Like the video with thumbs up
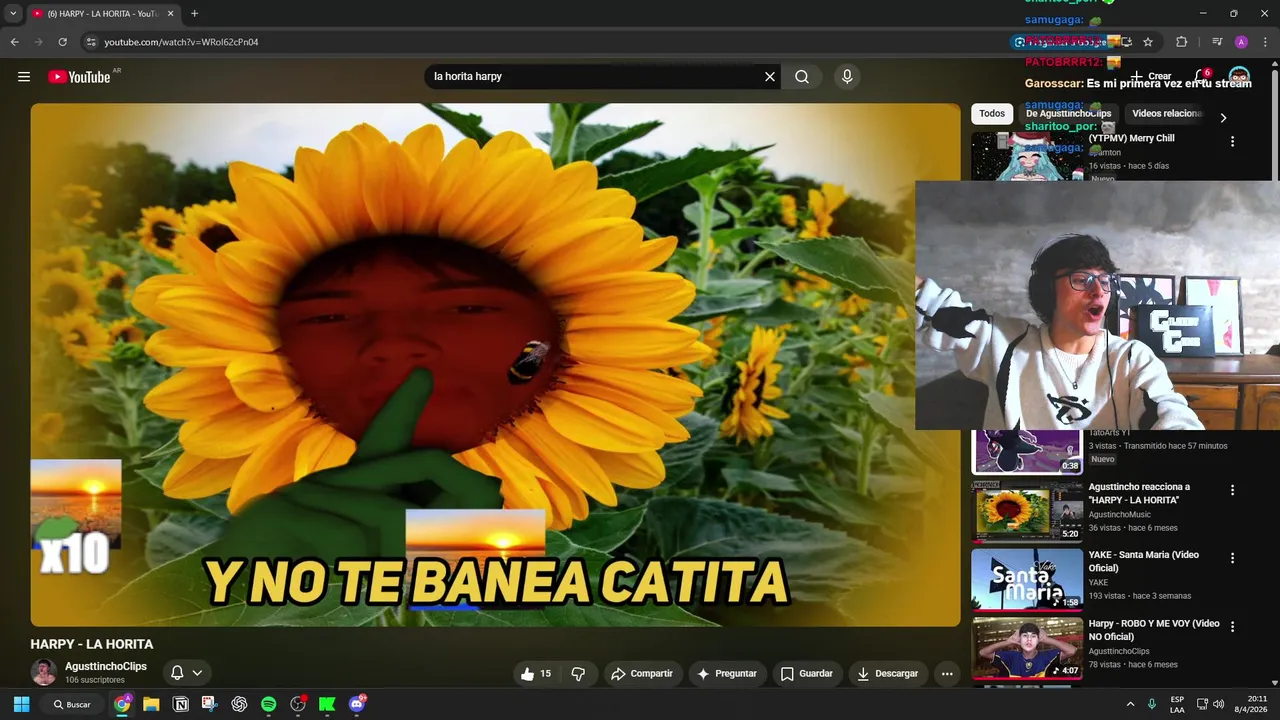Viewport: 1280px width, 720px height. (536, 674)
